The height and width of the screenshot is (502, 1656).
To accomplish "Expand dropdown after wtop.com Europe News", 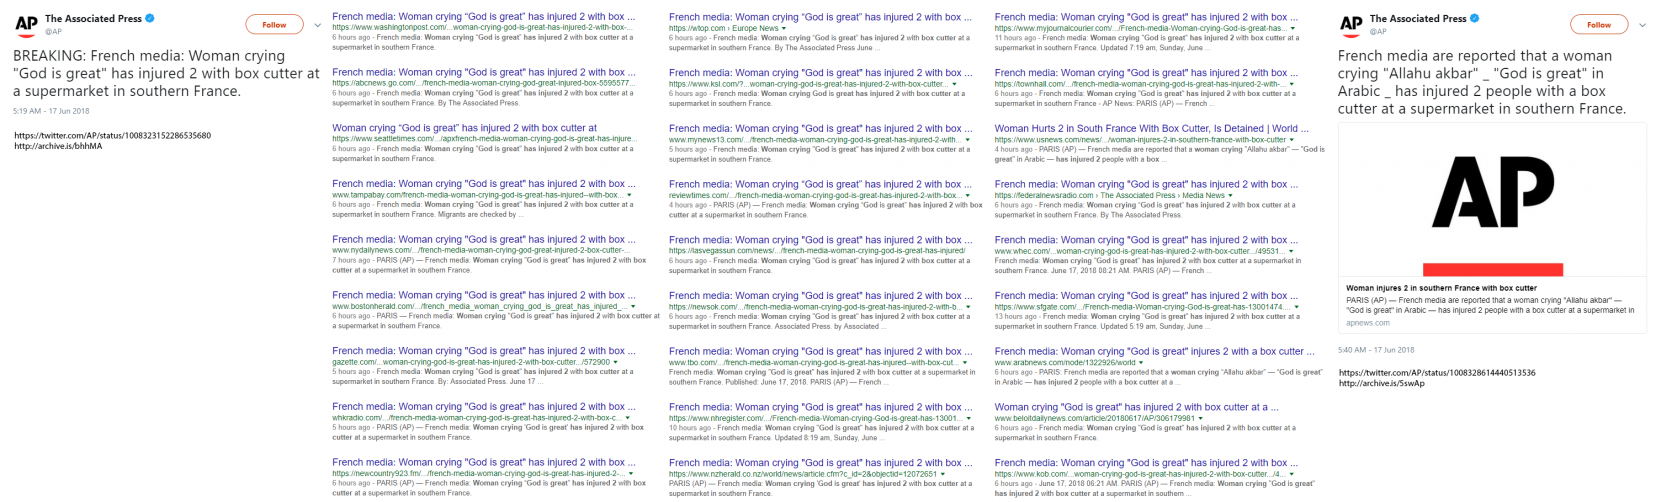I will pos(782,28).
